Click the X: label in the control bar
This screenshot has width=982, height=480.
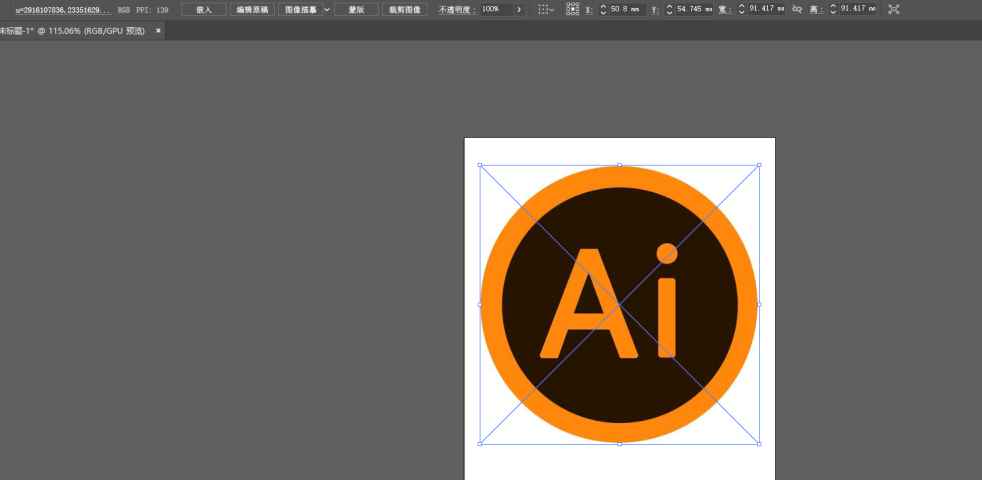click(589, 10)
